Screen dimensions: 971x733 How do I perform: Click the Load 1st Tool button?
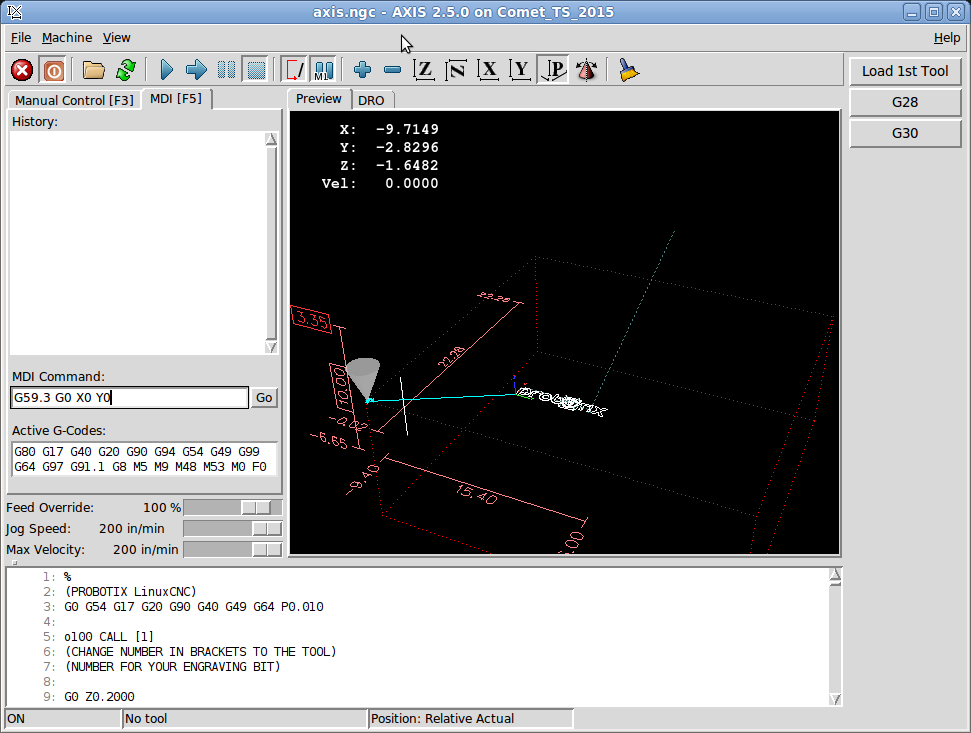click(x=905, y=71)
